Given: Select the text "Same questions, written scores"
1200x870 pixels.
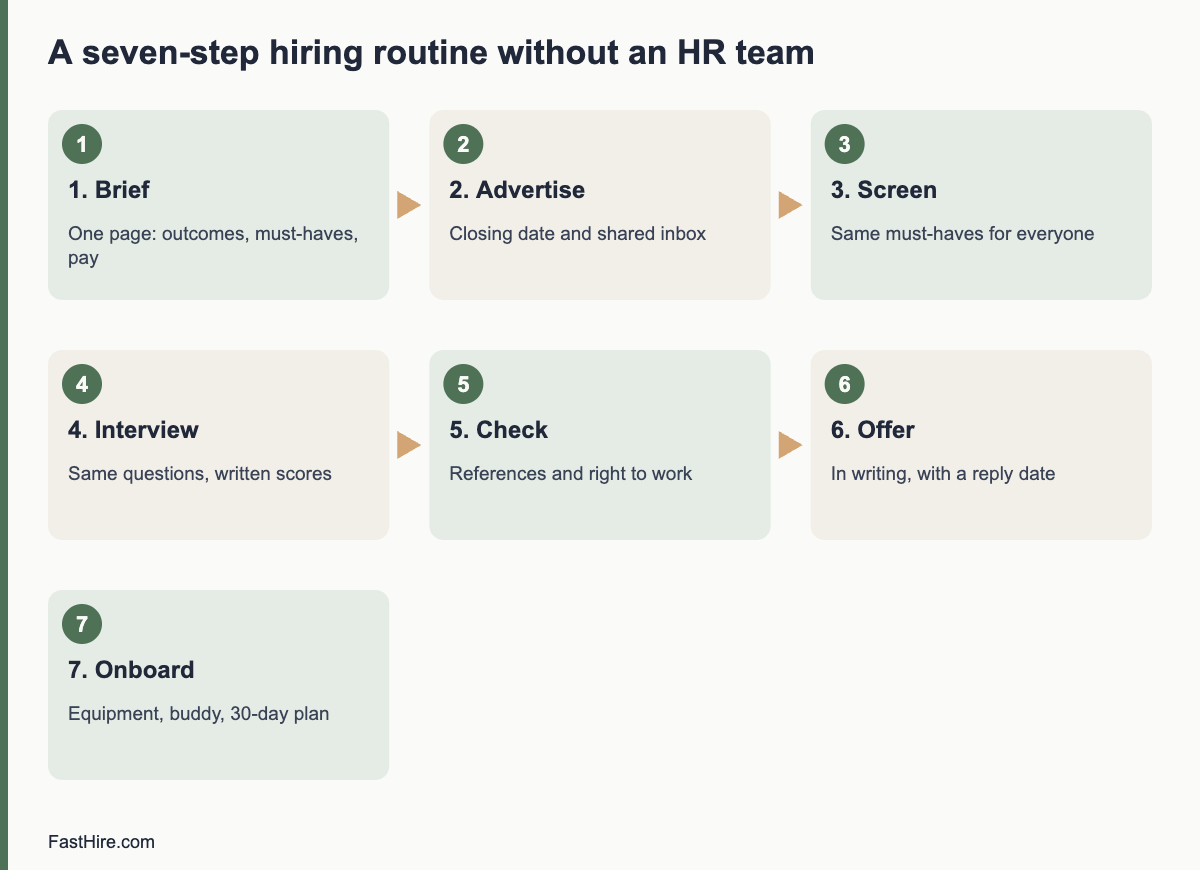Looking at the screenshot, I should 200,474.
